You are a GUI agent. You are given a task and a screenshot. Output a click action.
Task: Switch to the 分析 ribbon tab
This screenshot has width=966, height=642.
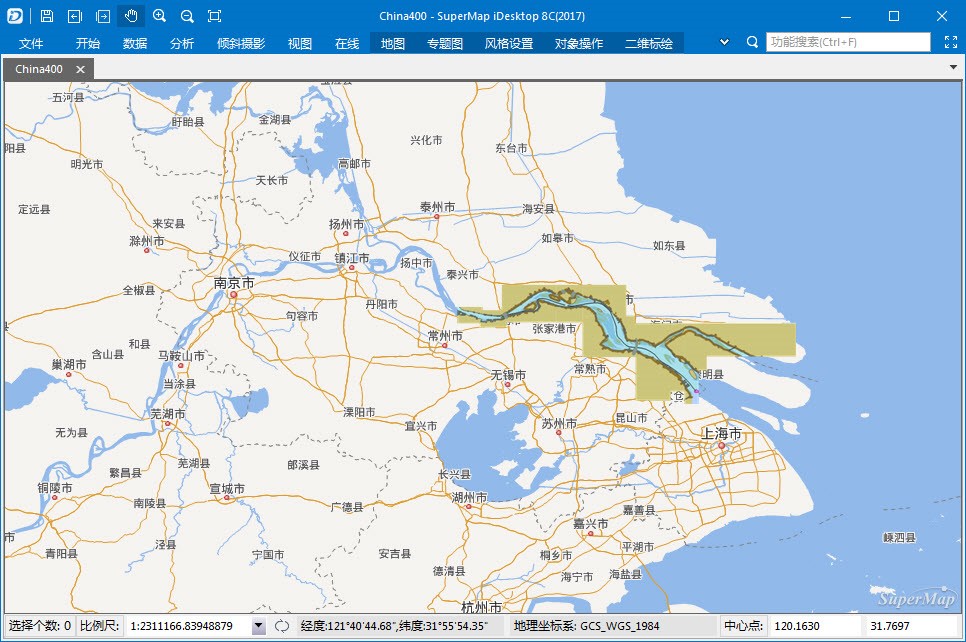[182, 43]
